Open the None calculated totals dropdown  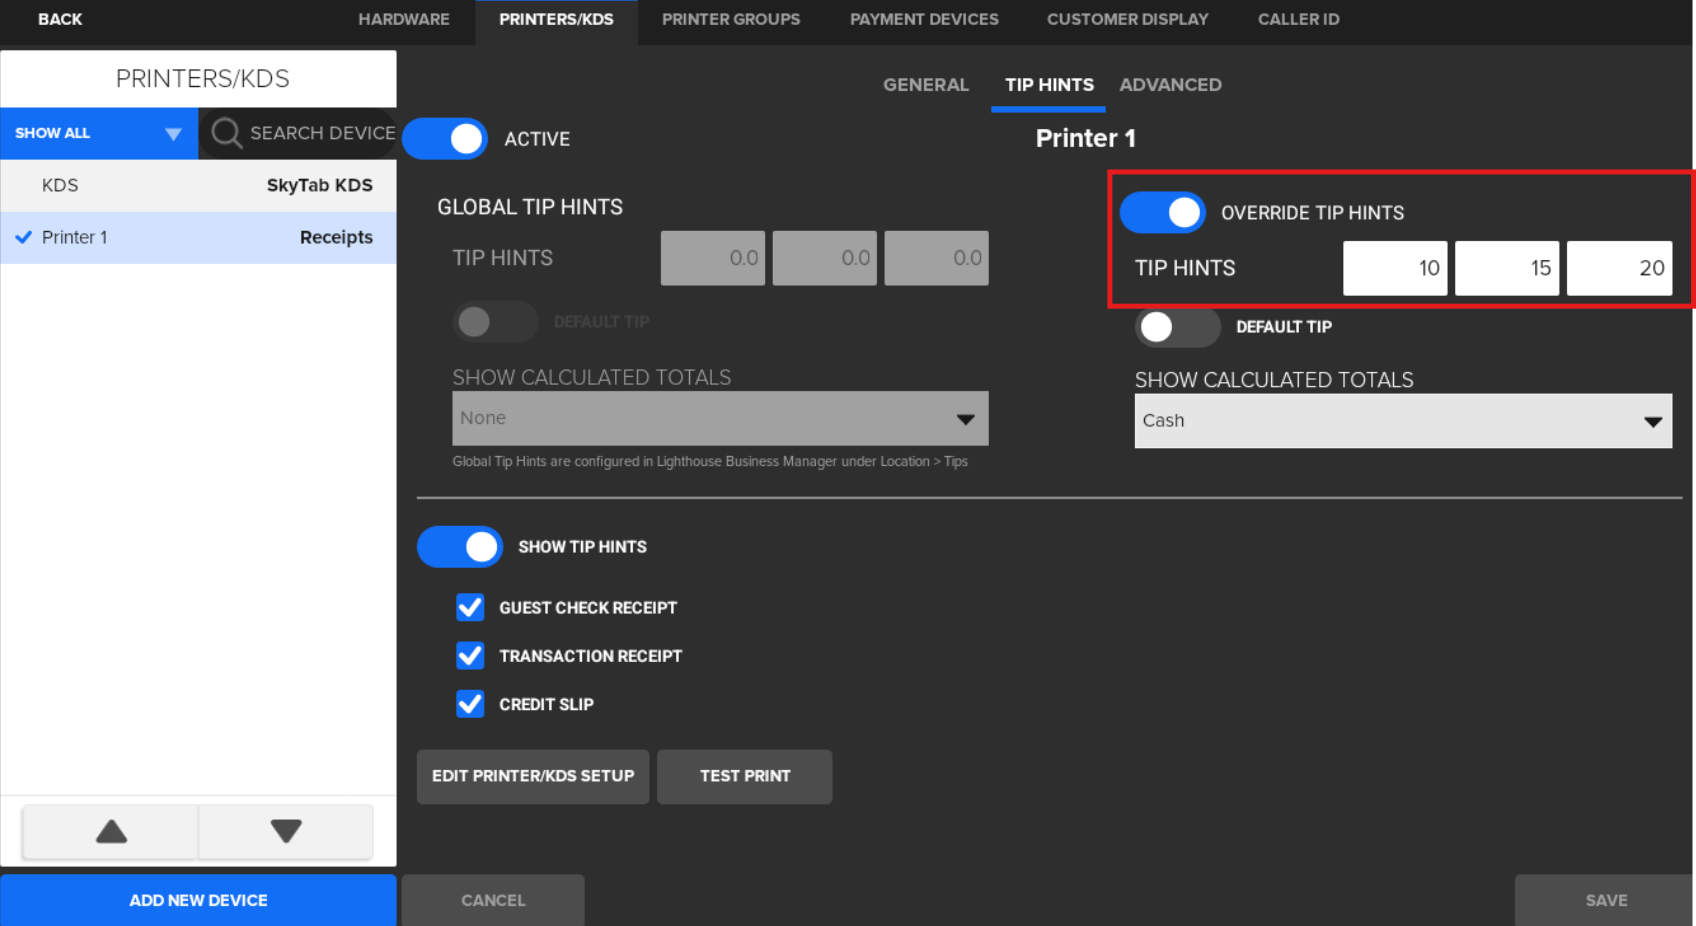point(719,418)
